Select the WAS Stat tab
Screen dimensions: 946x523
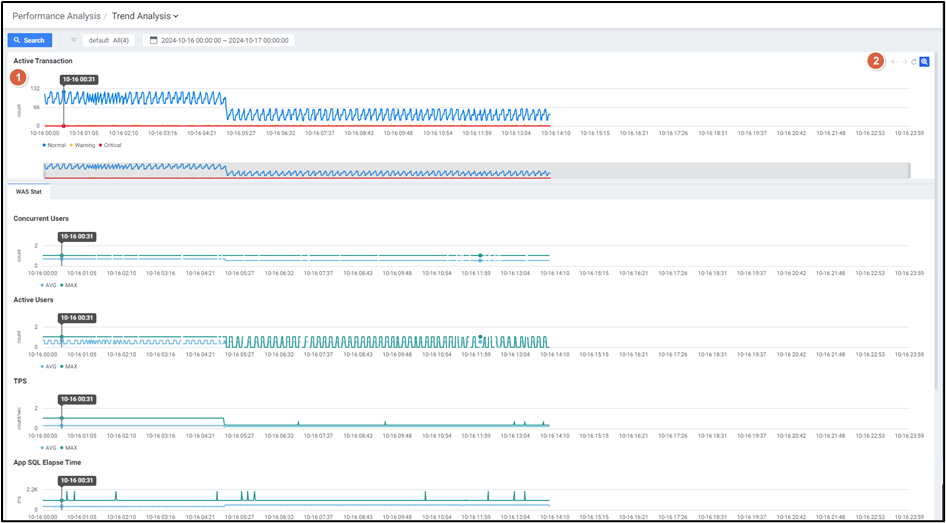coord(29,190)
